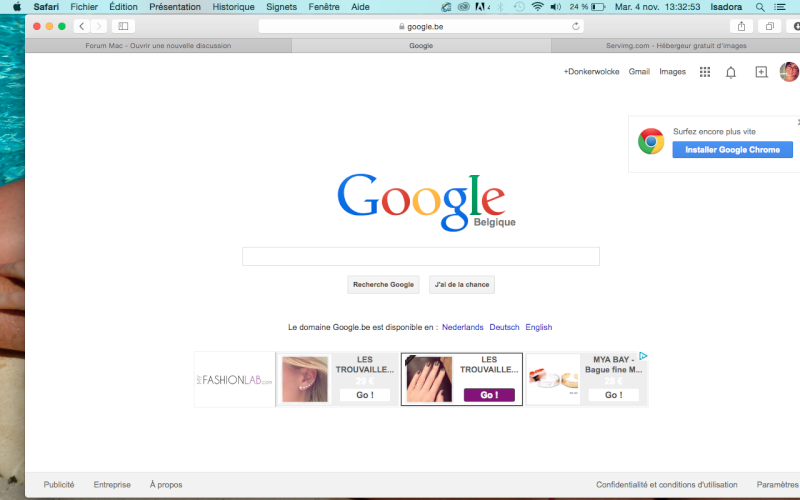Viewport: 800px width, 500px height.
Task: Open the Aide menu
Action: 360,7
